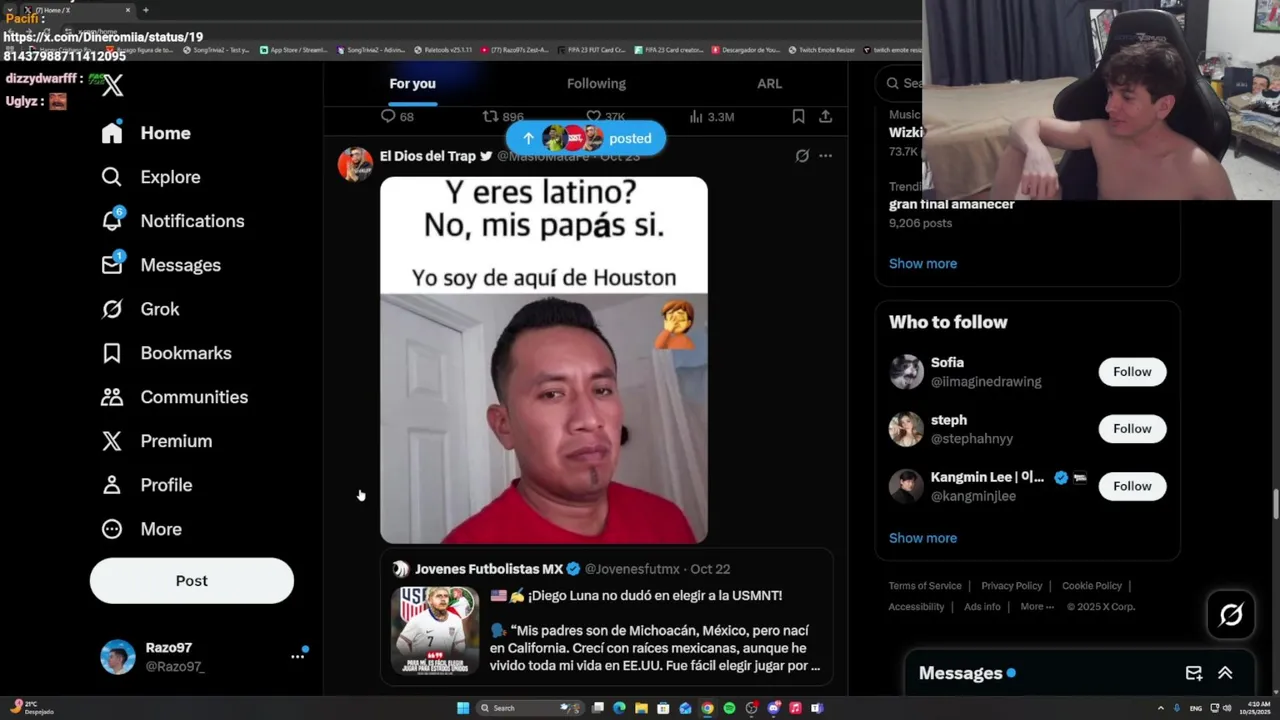Open the Accessibility link
The width and height of the screenshot is (1280, 720).
coord(916,607)
